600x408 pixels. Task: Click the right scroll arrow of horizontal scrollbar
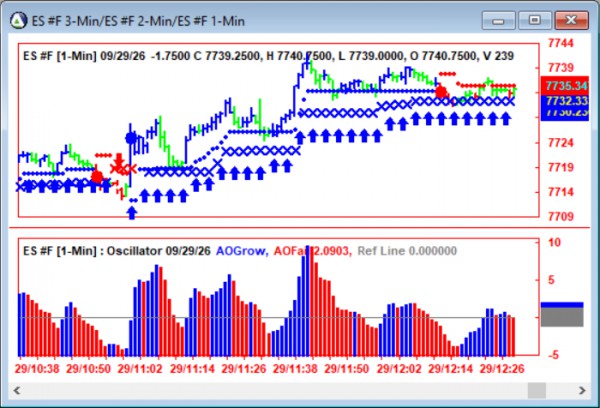582,390
